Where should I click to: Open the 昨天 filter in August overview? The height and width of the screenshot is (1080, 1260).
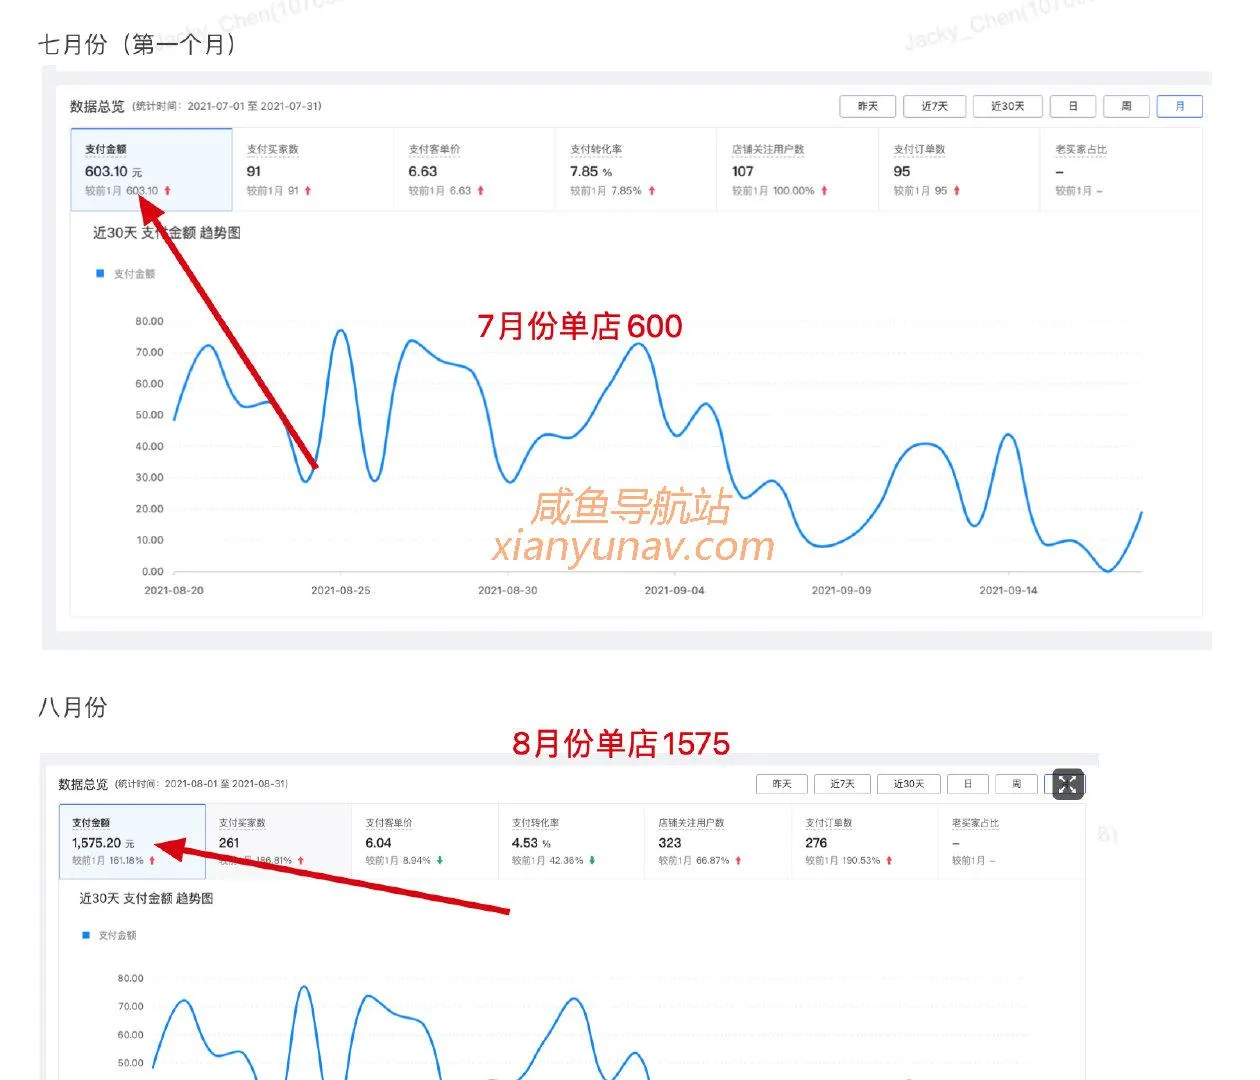(781, 784)
